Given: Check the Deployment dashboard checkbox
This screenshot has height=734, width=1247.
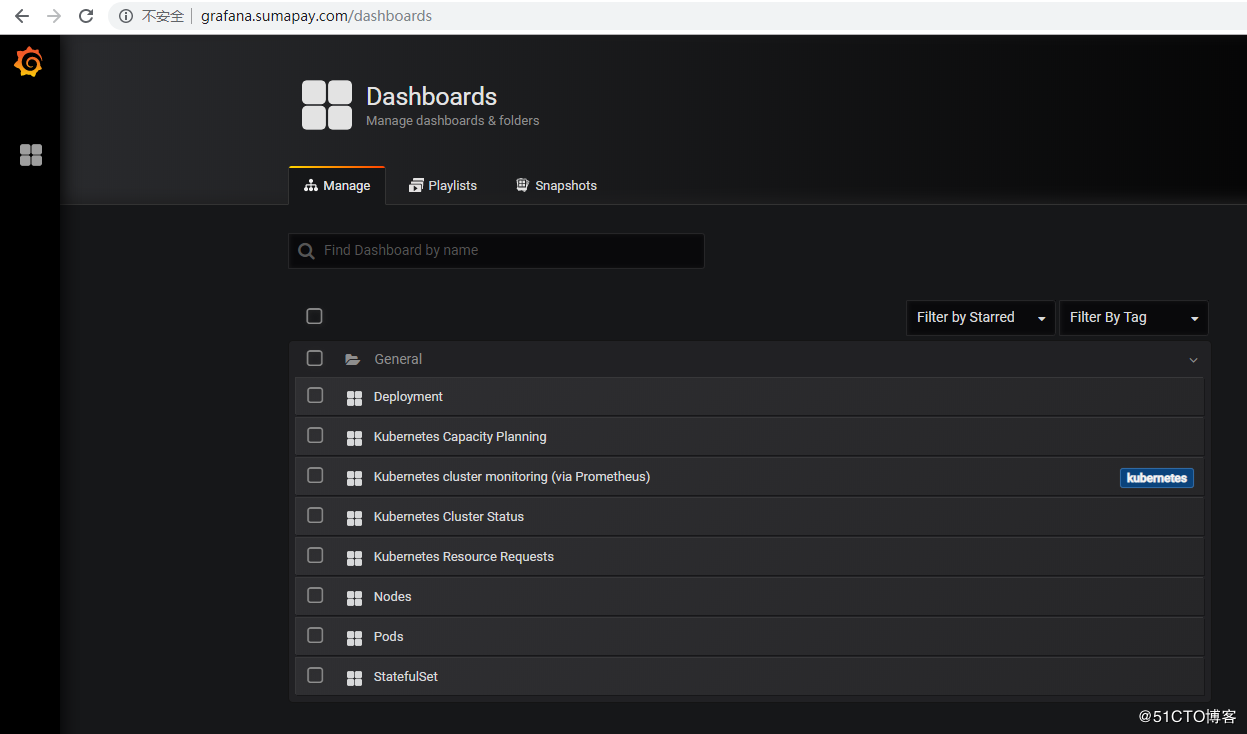Looking at the screenshot, I should click(315, 396).
